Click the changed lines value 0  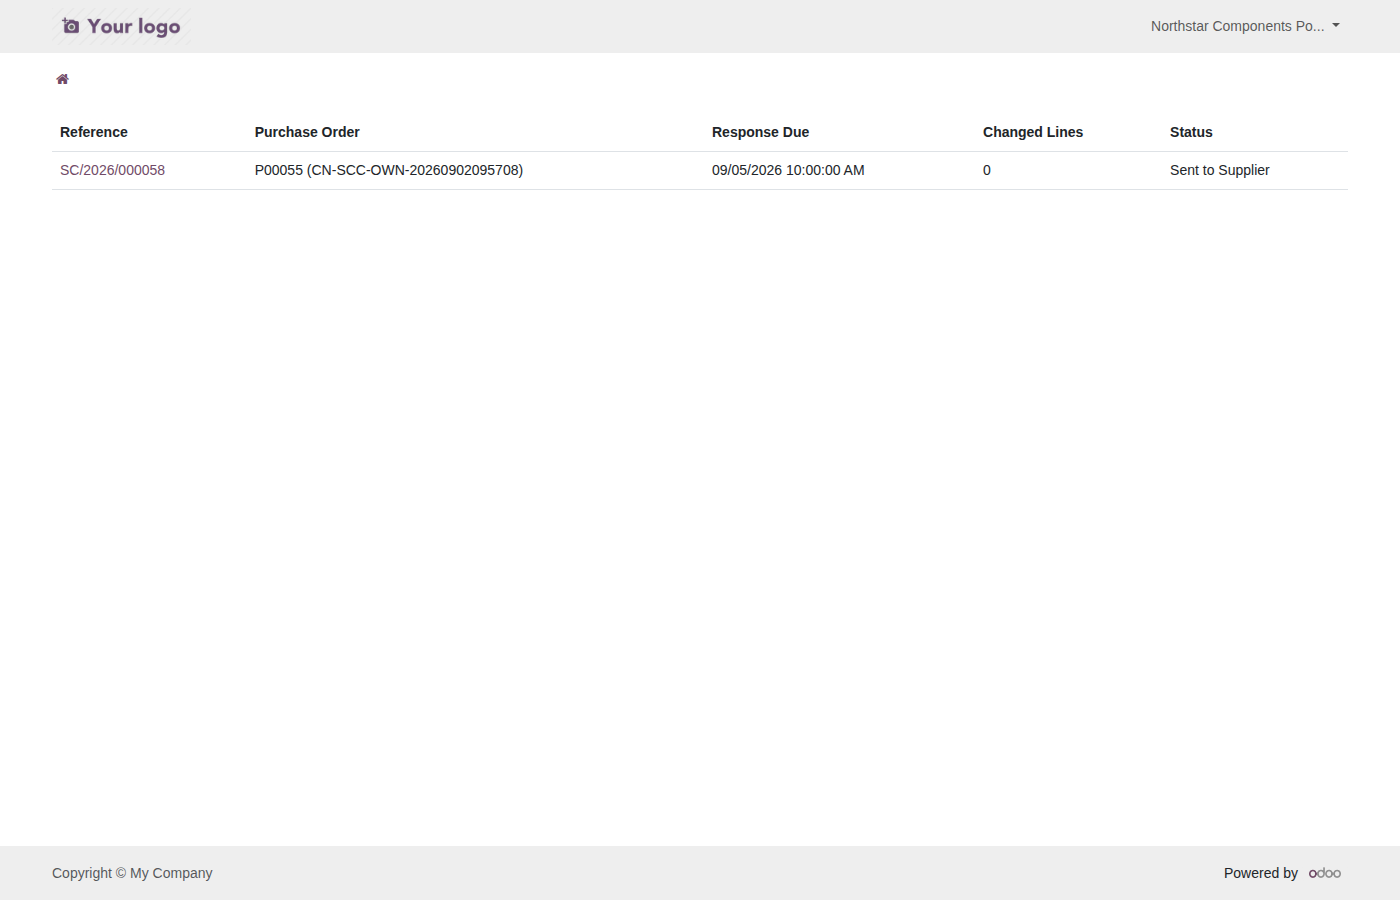[x=987, y=170]
